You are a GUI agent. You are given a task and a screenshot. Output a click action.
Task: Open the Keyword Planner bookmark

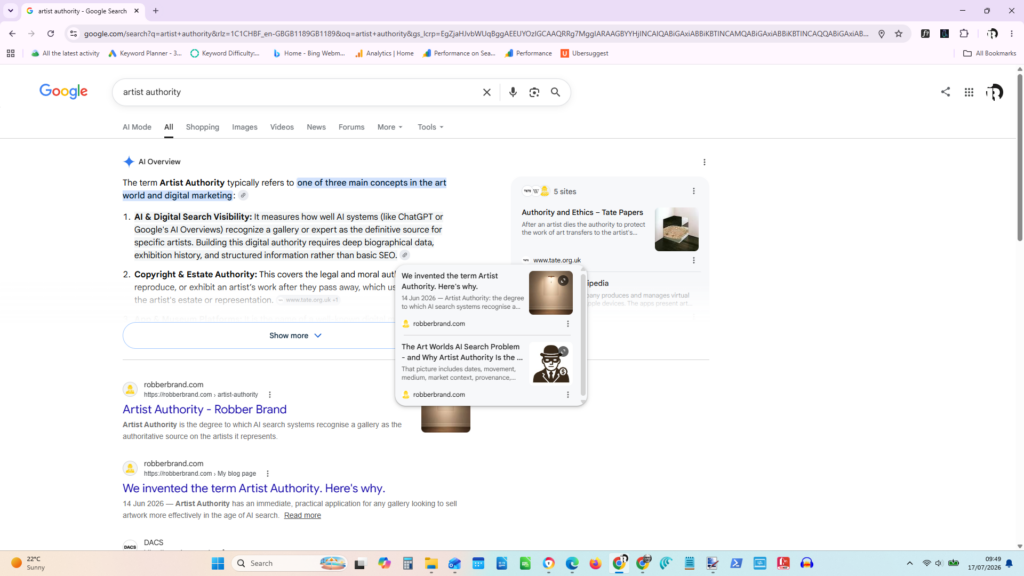[145, 54]
